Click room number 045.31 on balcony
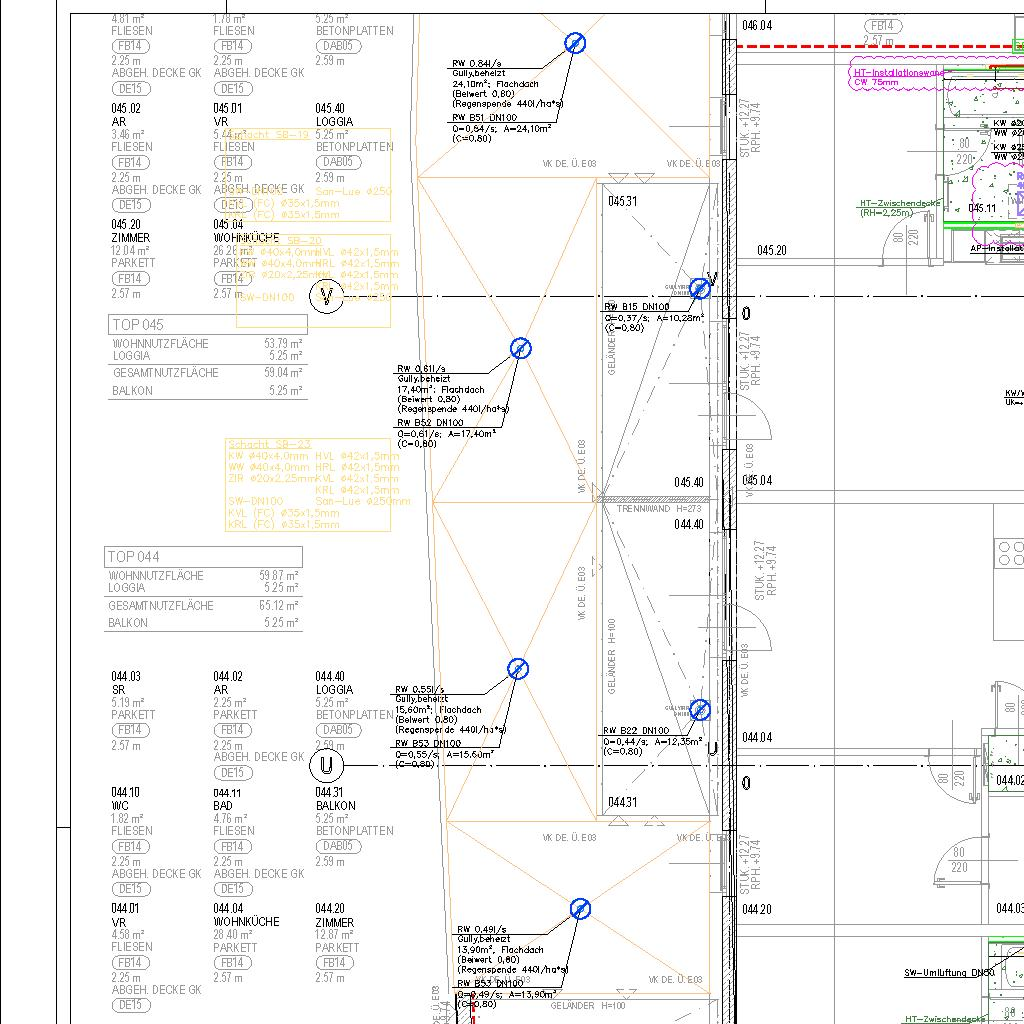The height and width of the screenshot is (1024, 1024). tap(622, 201)
